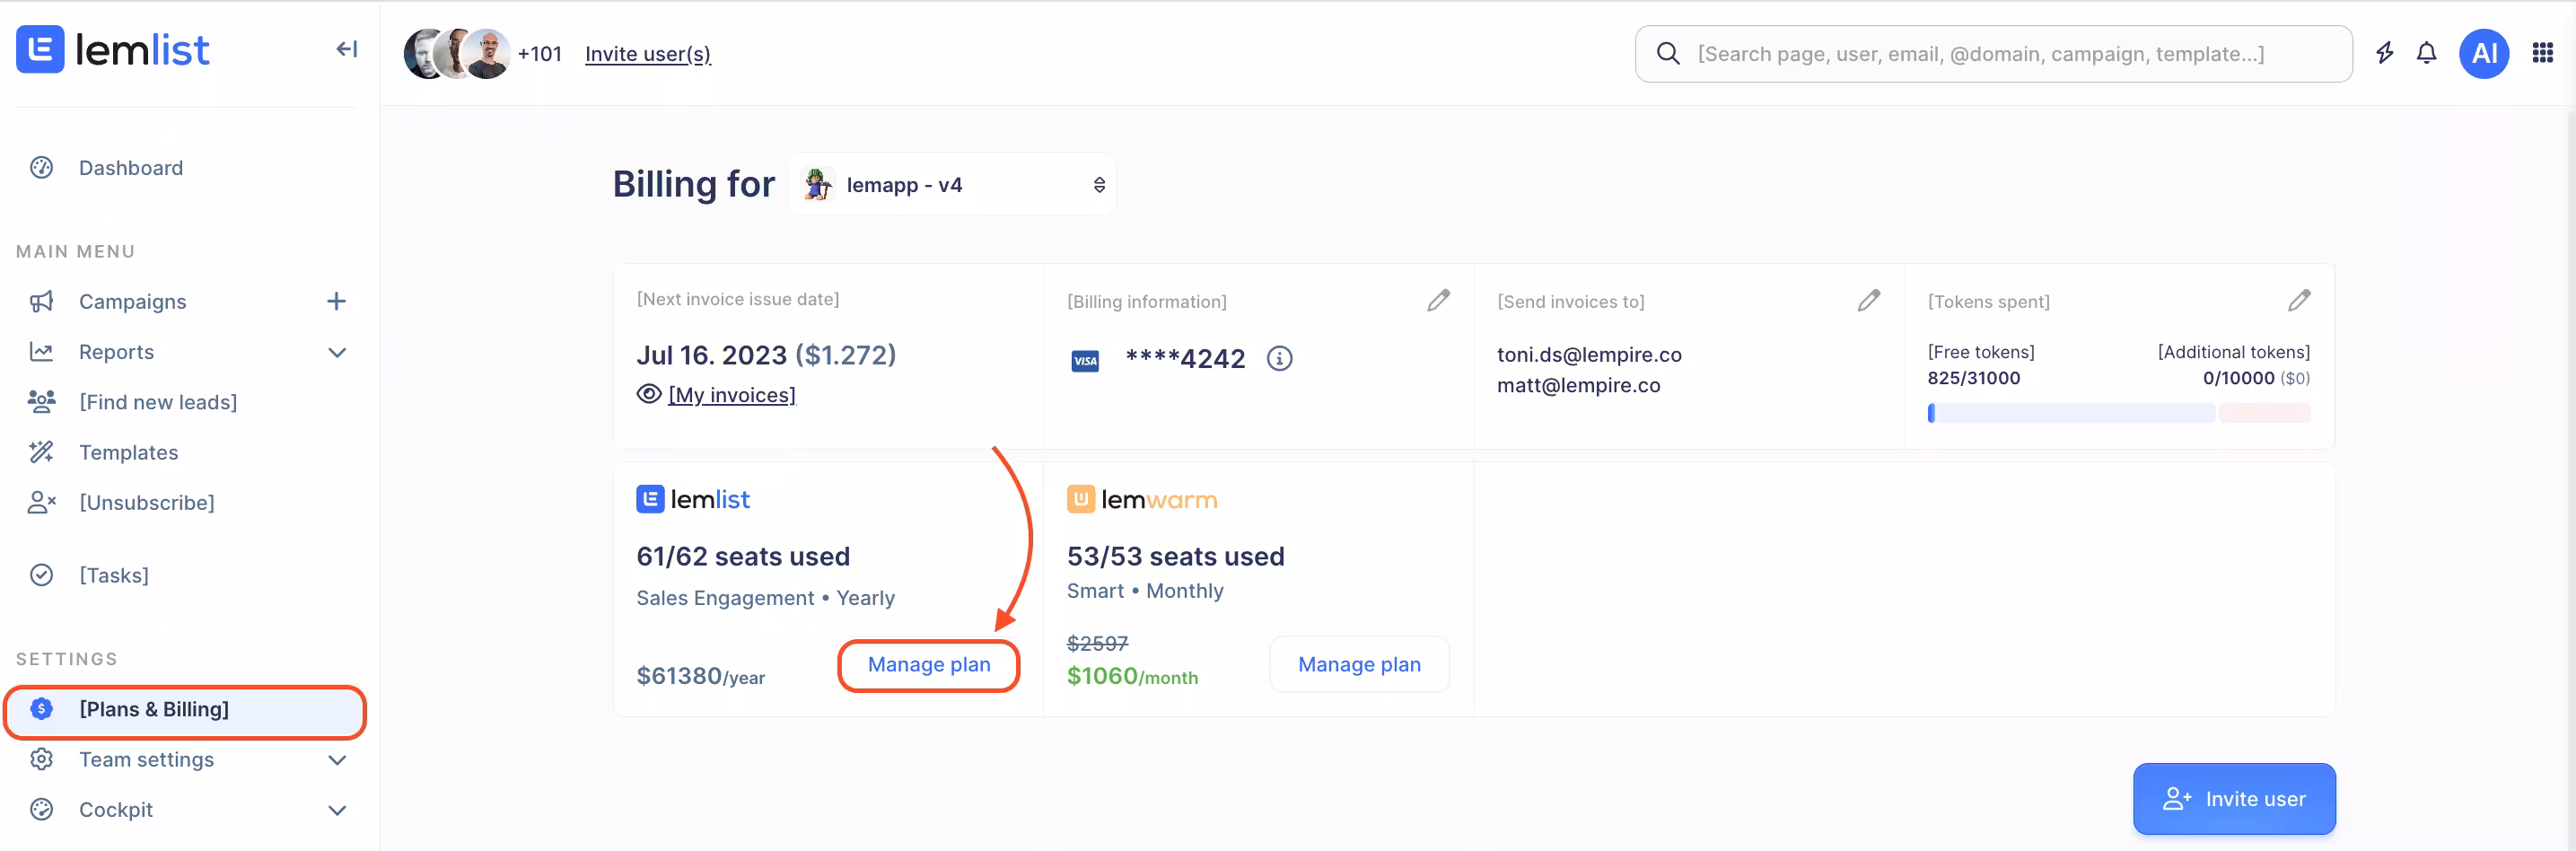The image size is (2576, 851).
Task: Open the apps grid menu
Action: pyautogui.click(x=2542, y=53)
